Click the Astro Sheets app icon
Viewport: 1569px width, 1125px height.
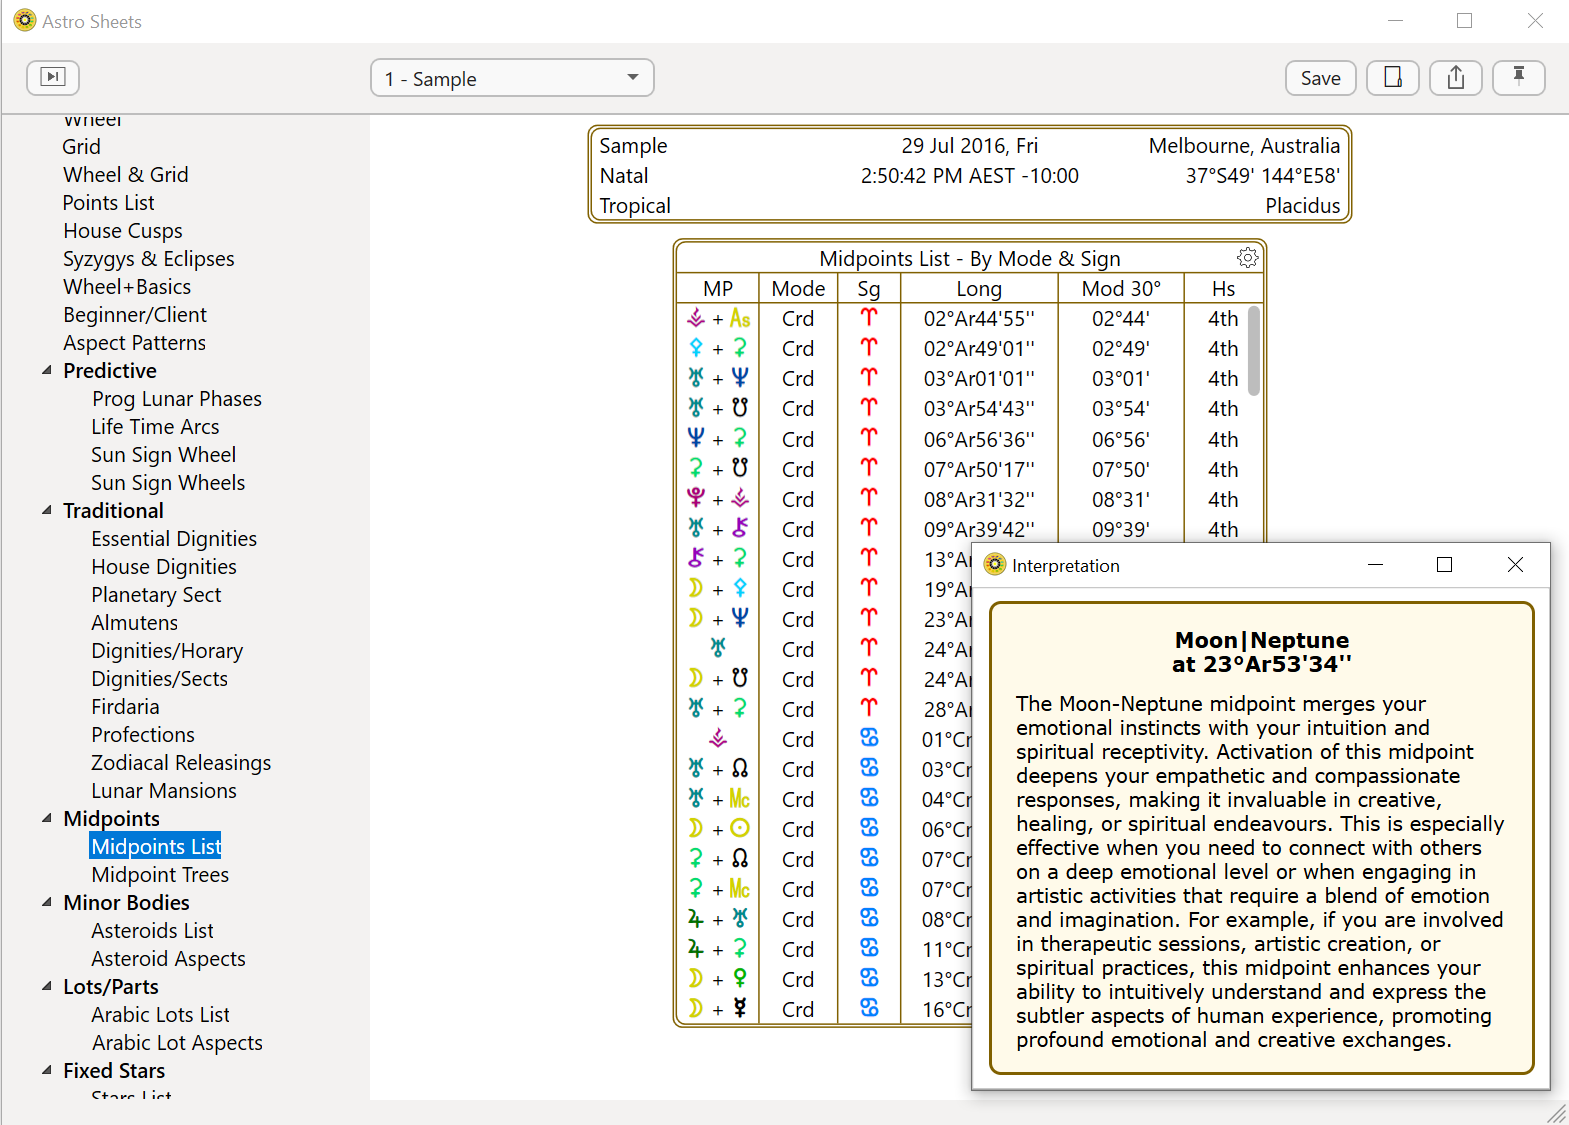pyautogui.click(x=25, y=20)
